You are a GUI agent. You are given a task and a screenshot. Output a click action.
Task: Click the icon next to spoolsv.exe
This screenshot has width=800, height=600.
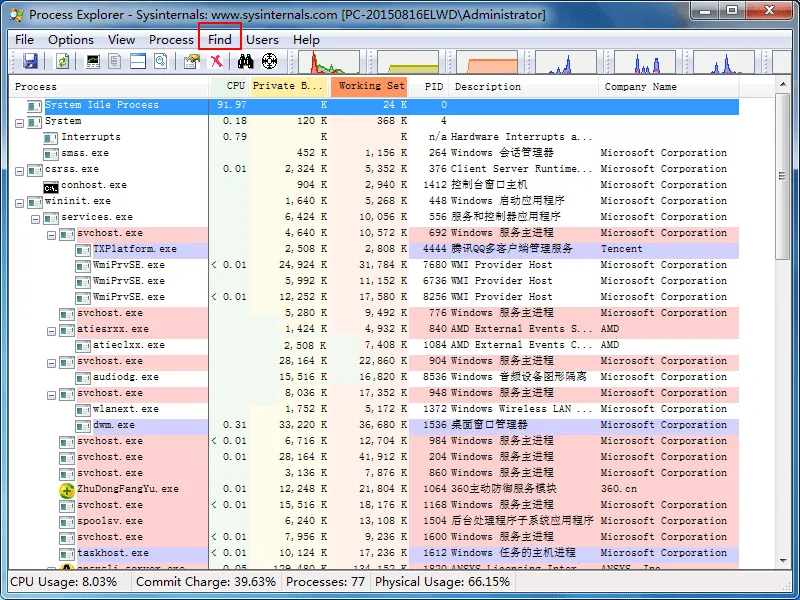pos(67,522)
